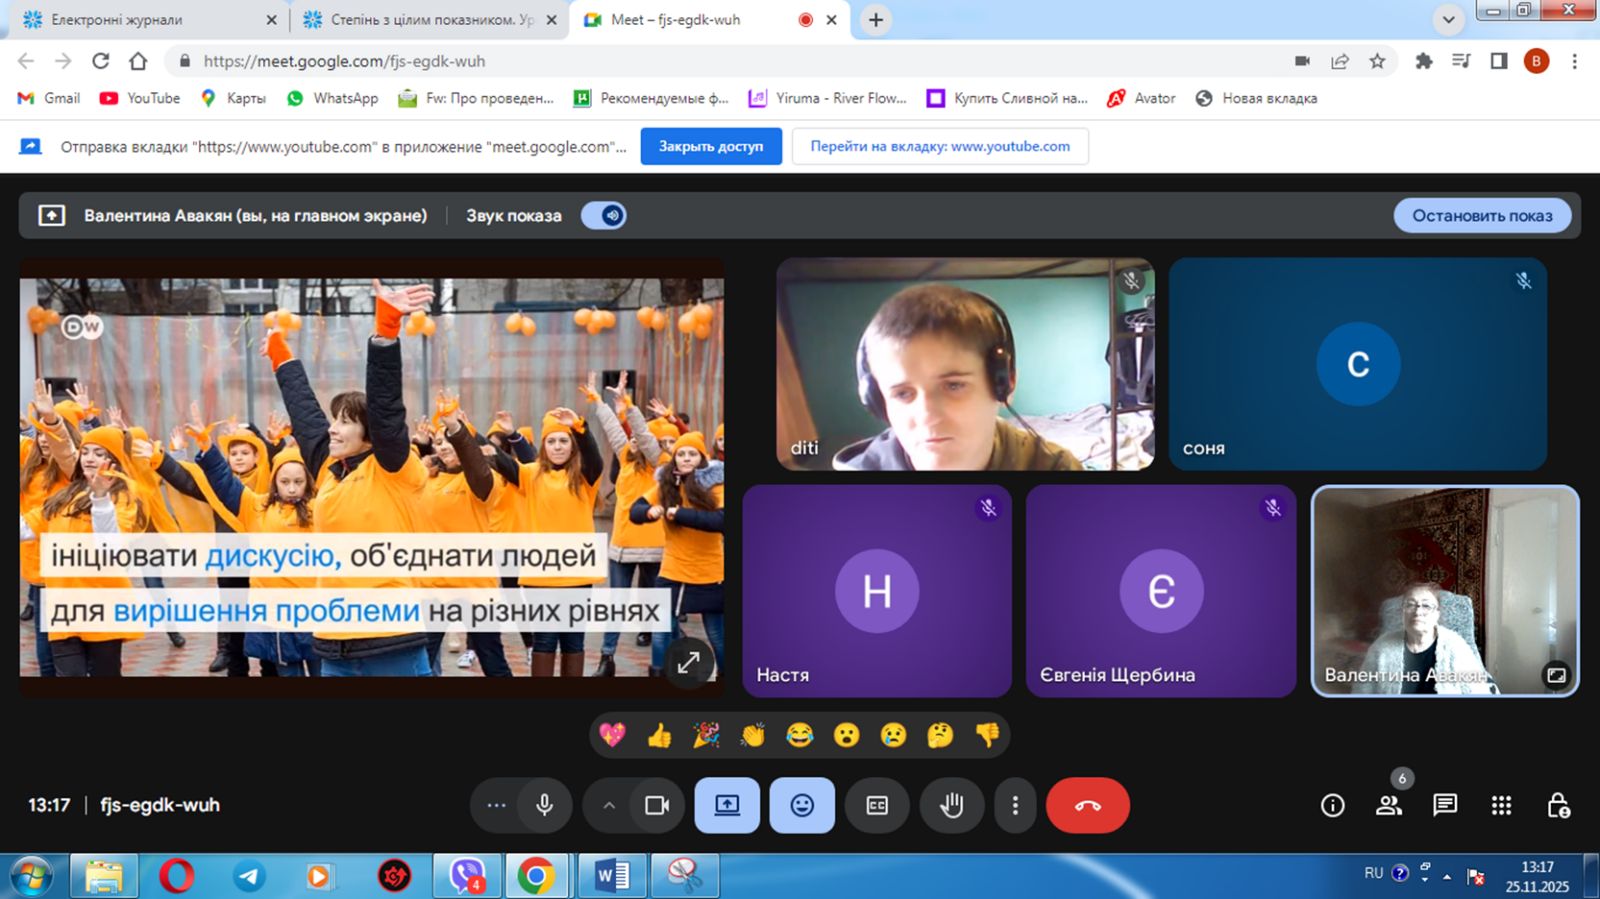Open more options three-dot menu
This screenshot has width=1600, height=899.
1015,805
